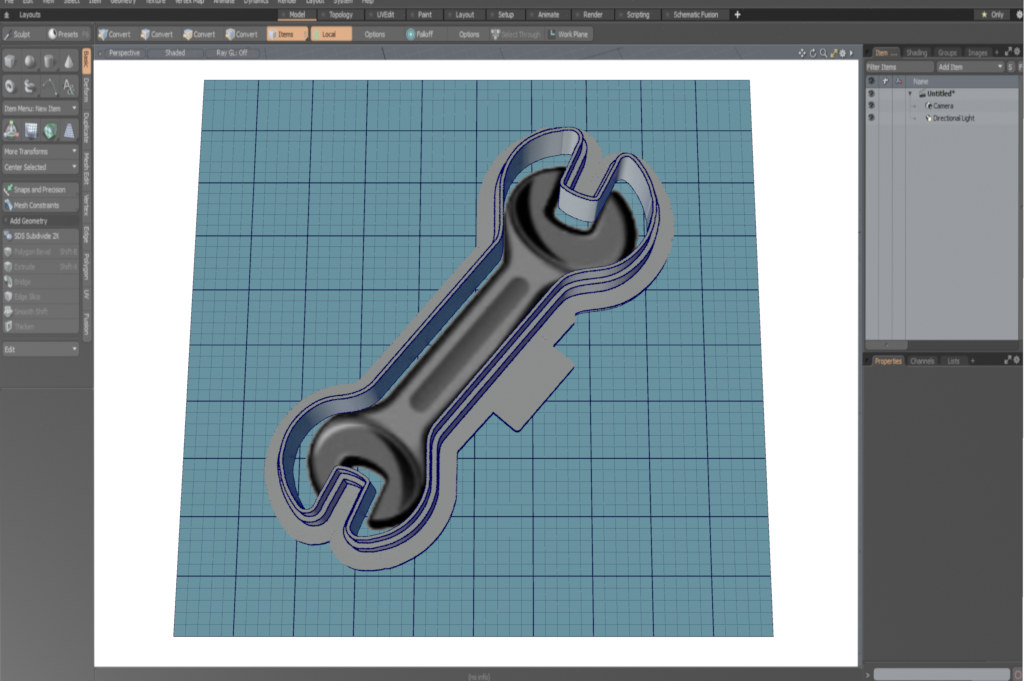
Task: Click the Items selection mode button
Action: [x=286, y=34]
